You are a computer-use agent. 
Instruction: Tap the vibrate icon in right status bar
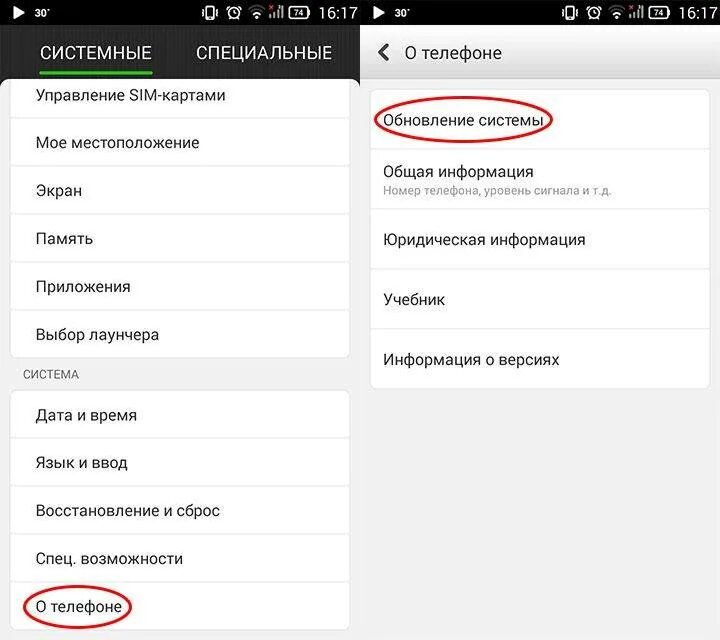(570, 12)
